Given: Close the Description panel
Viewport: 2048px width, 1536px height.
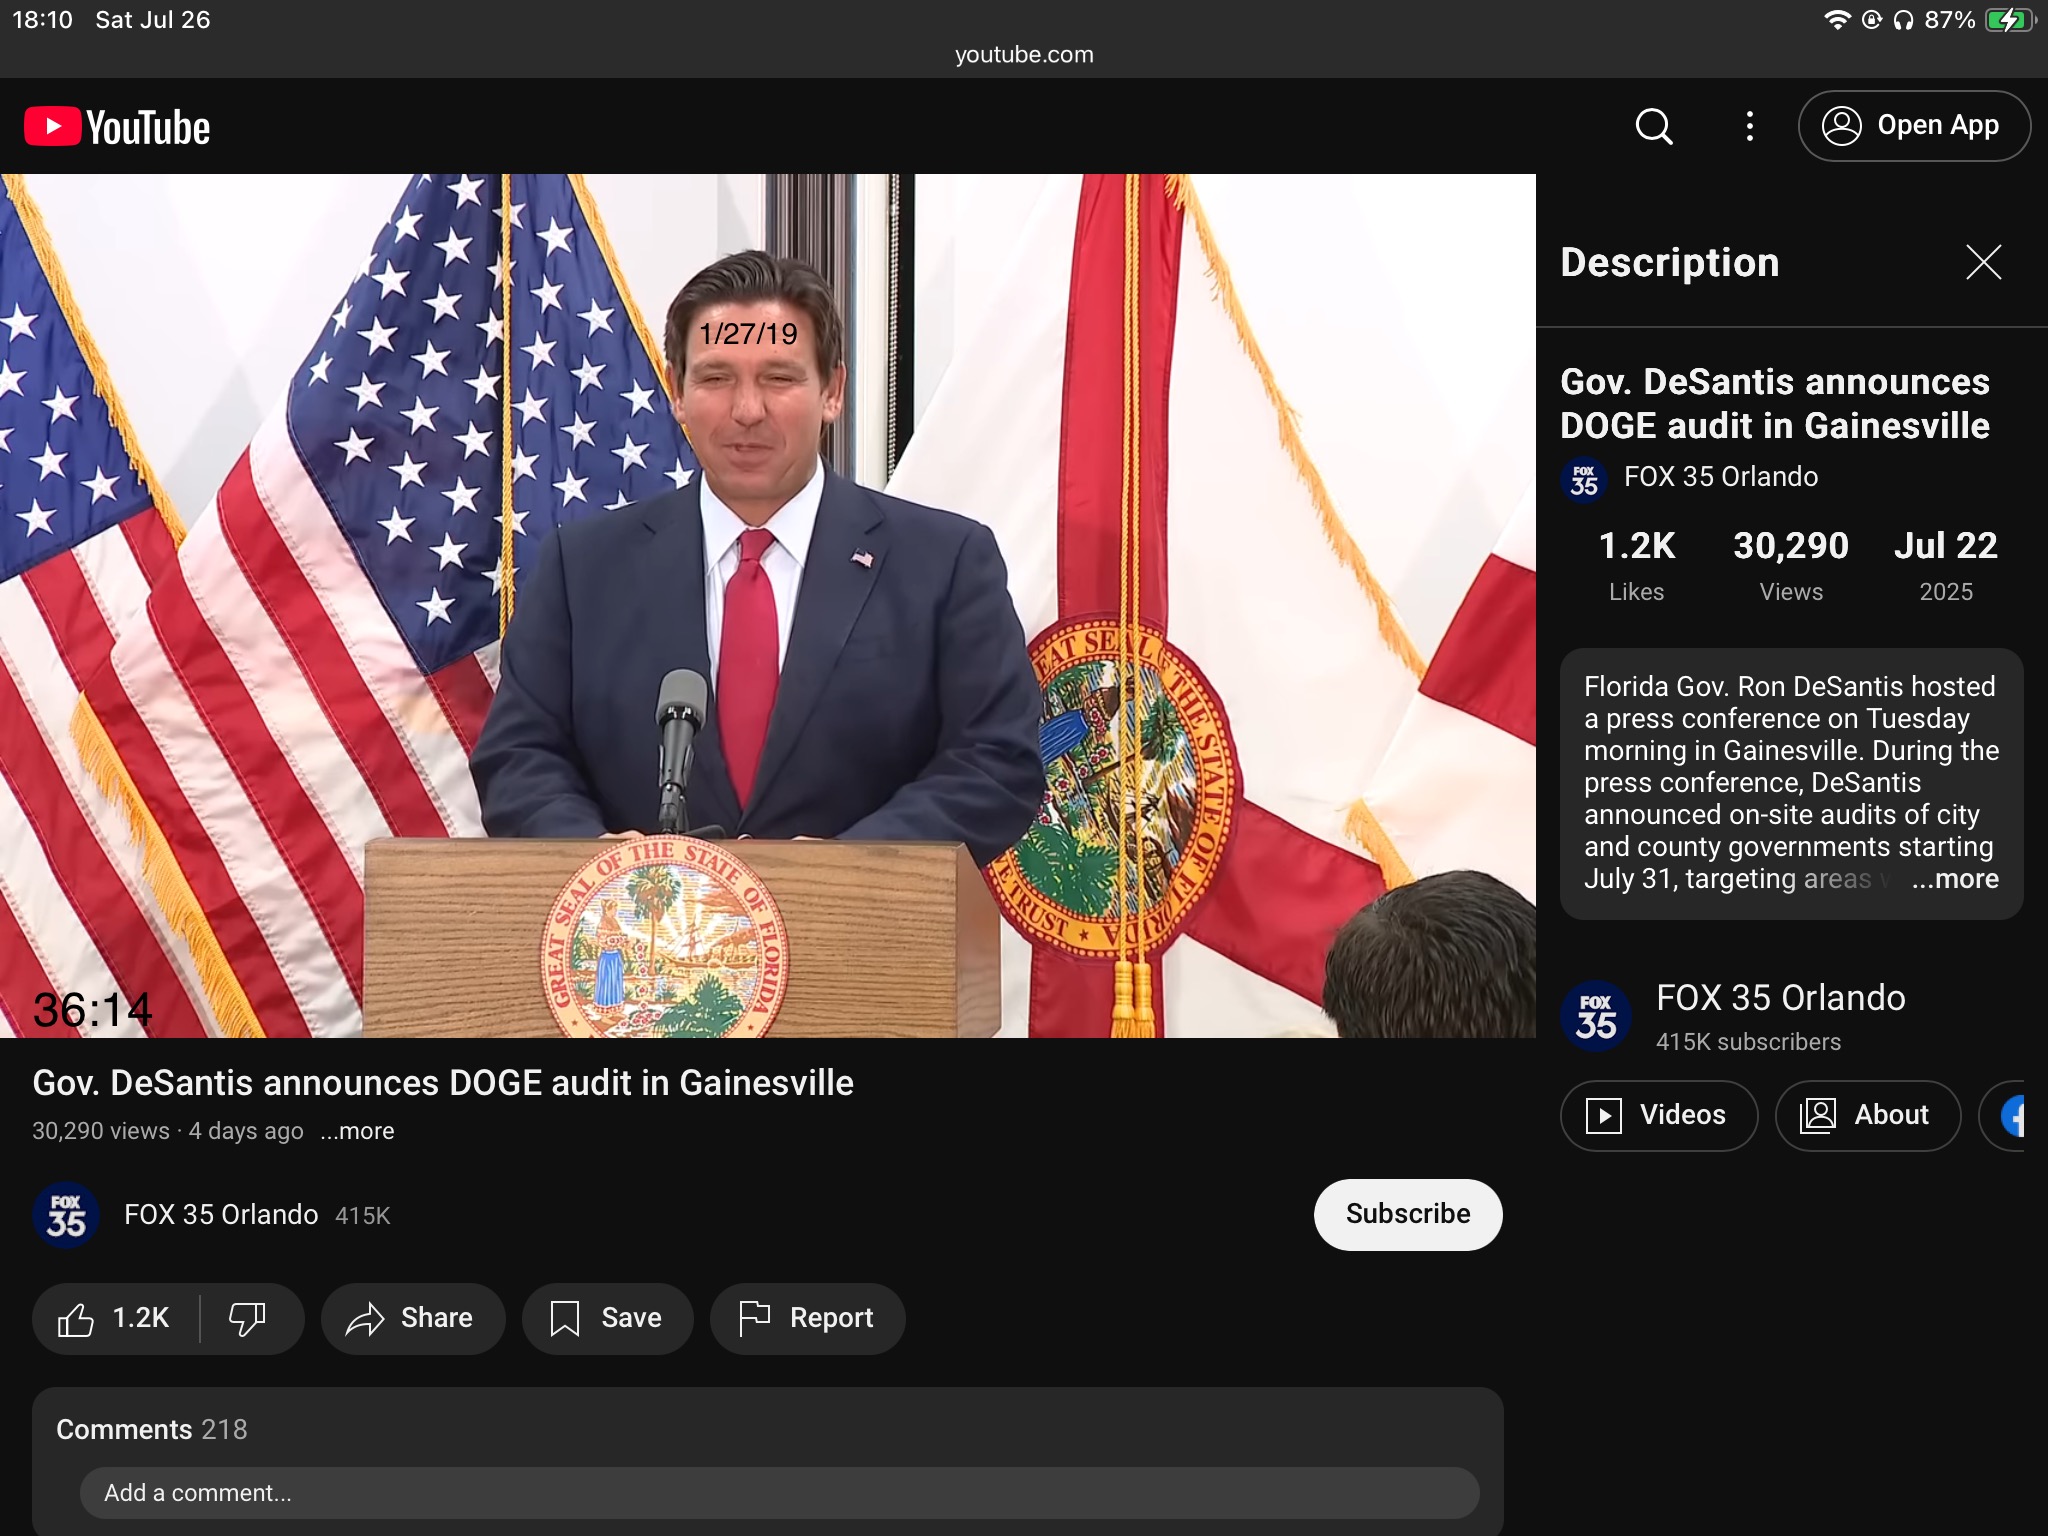Looking at the screenshot, I should coord(1983,262).
